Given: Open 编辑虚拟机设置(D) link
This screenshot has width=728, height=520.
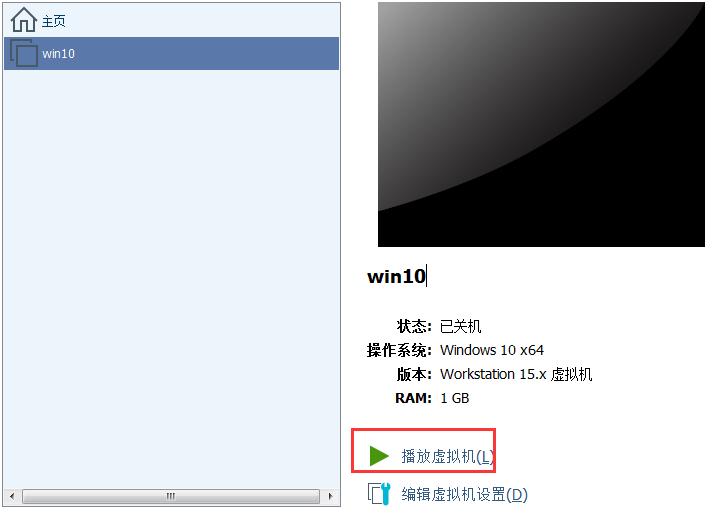Looking at the screenshot, I should (x=464, y=494).
